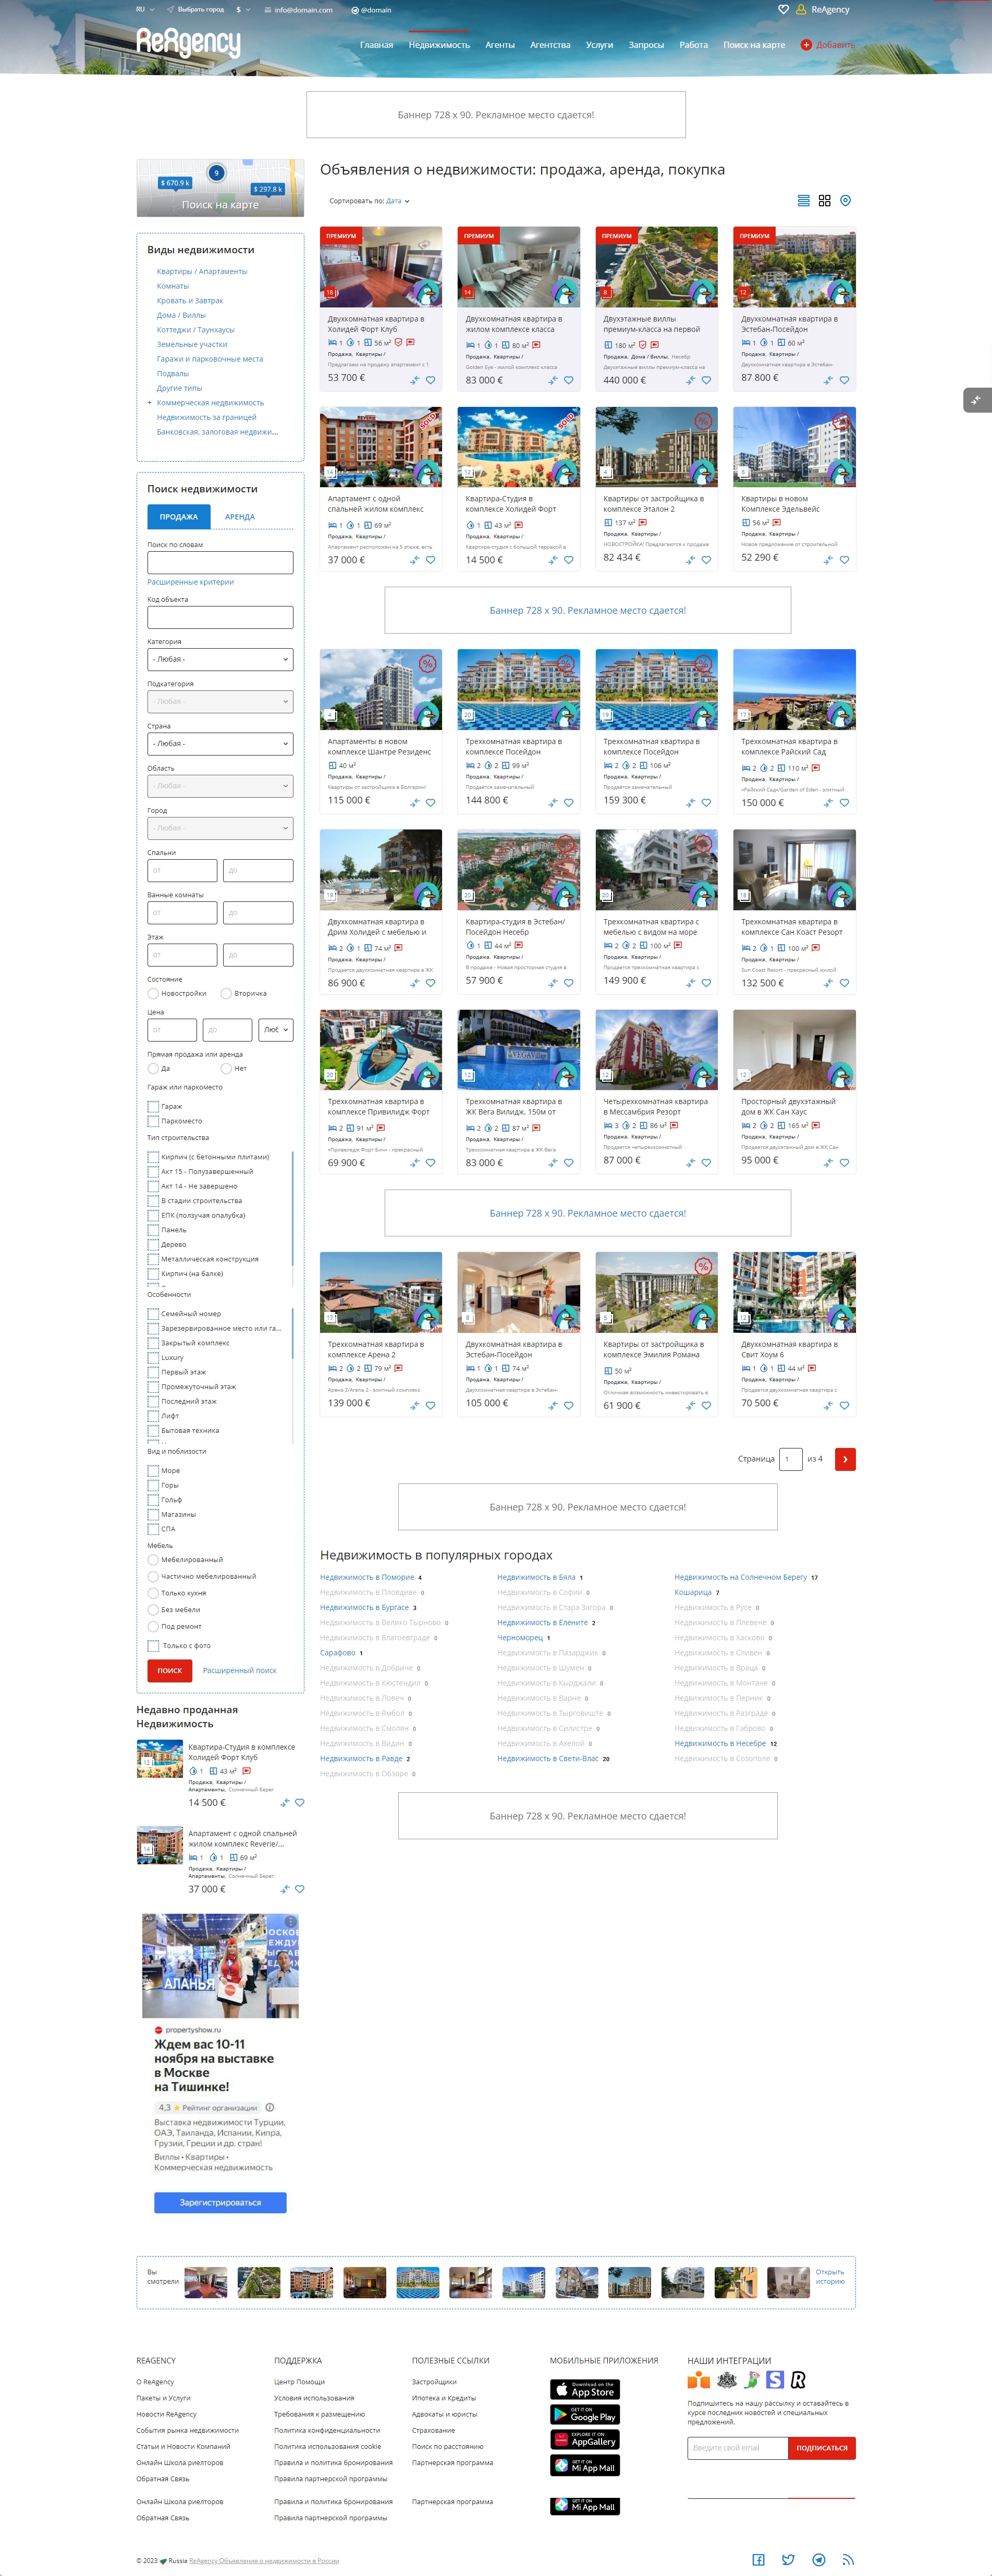Click the red ПОИСК button
This screenshot has height=2576, width=992.
coord(169,1670)
